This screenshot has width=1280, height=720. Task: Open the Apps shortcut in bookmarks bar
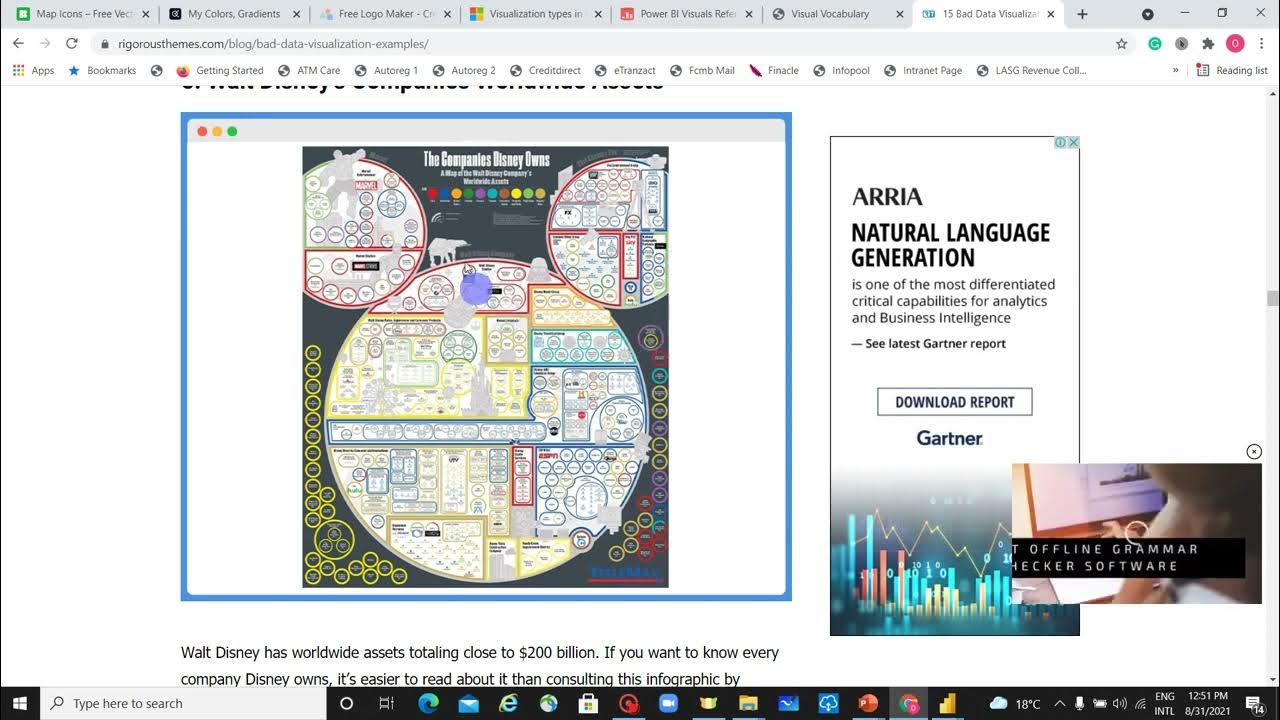point(33,71)
